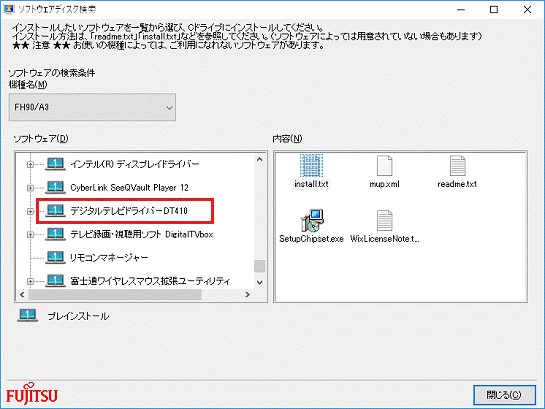Click the mup.xml file name label

(384, 184)
